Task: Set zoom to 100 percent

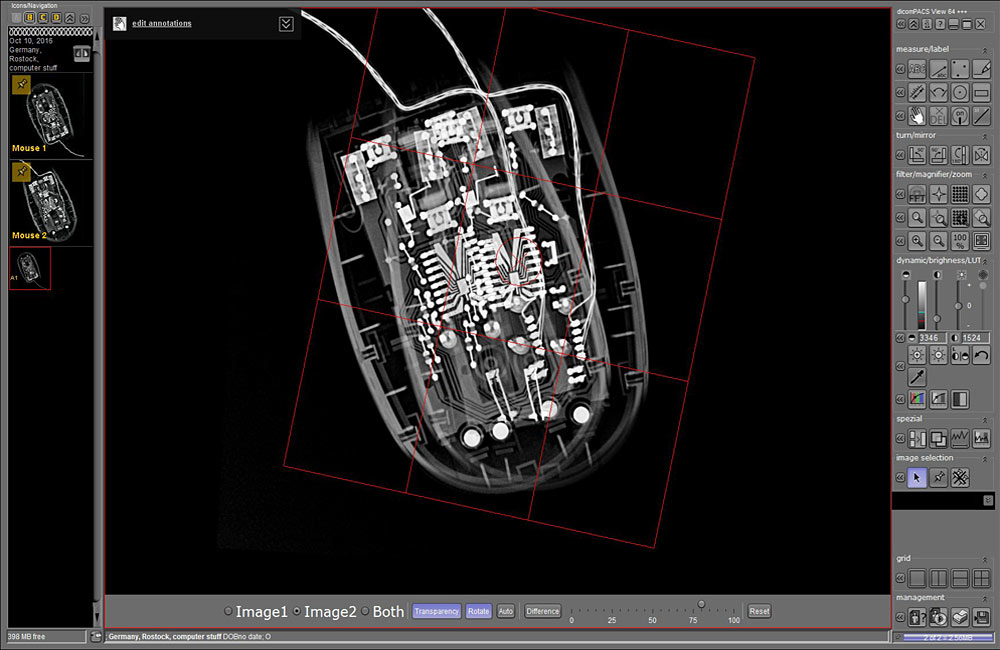Action: point(958,239)
